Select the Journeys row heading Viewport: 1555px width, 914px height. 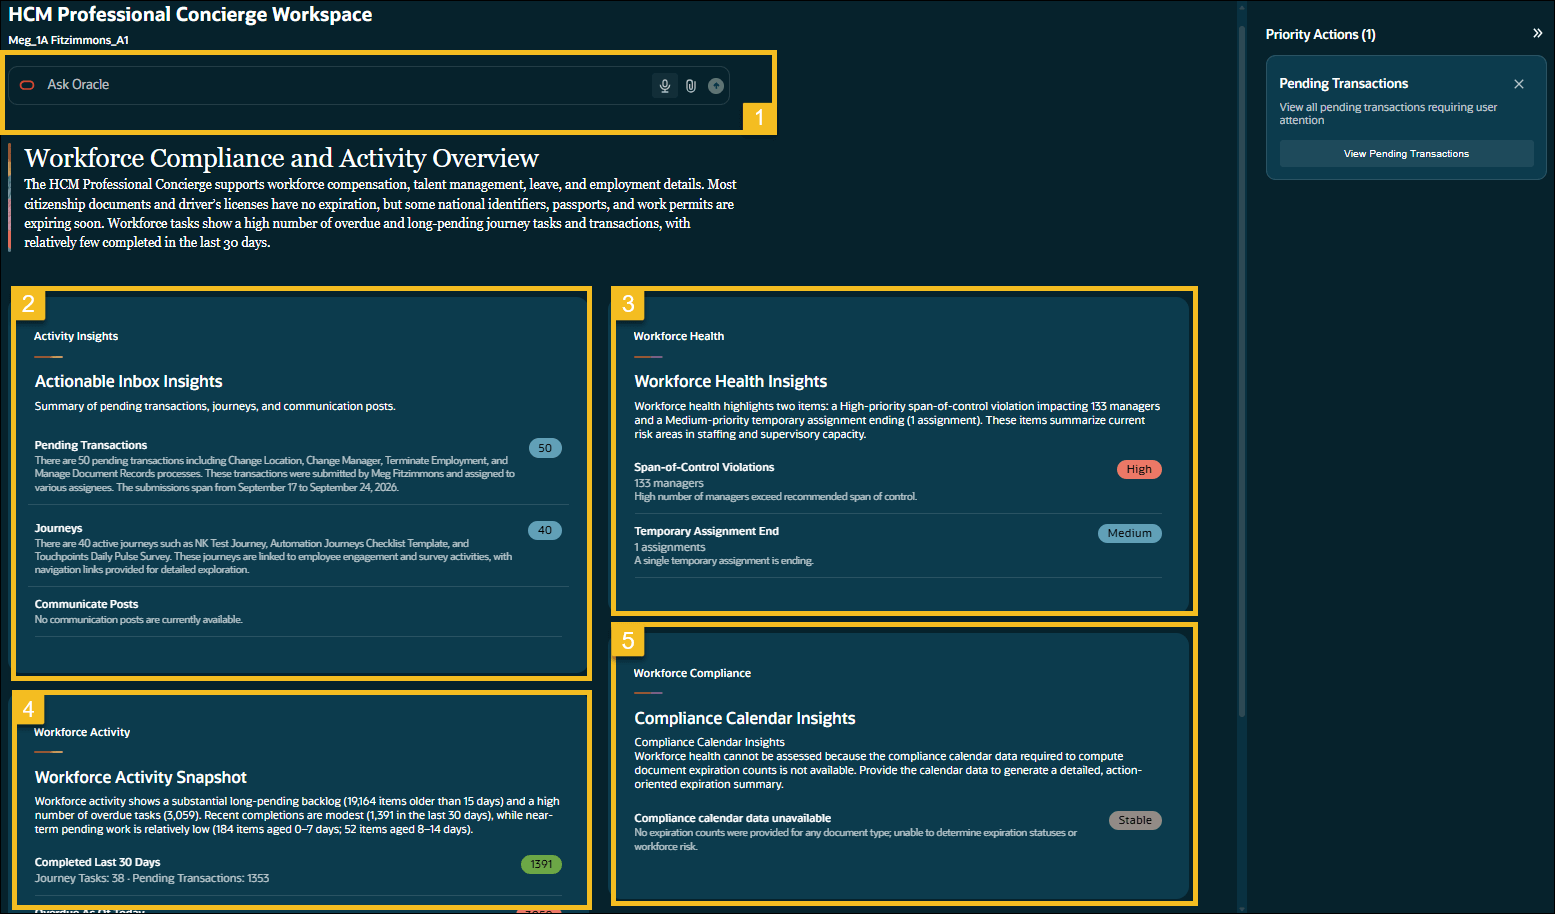[59, 528]
